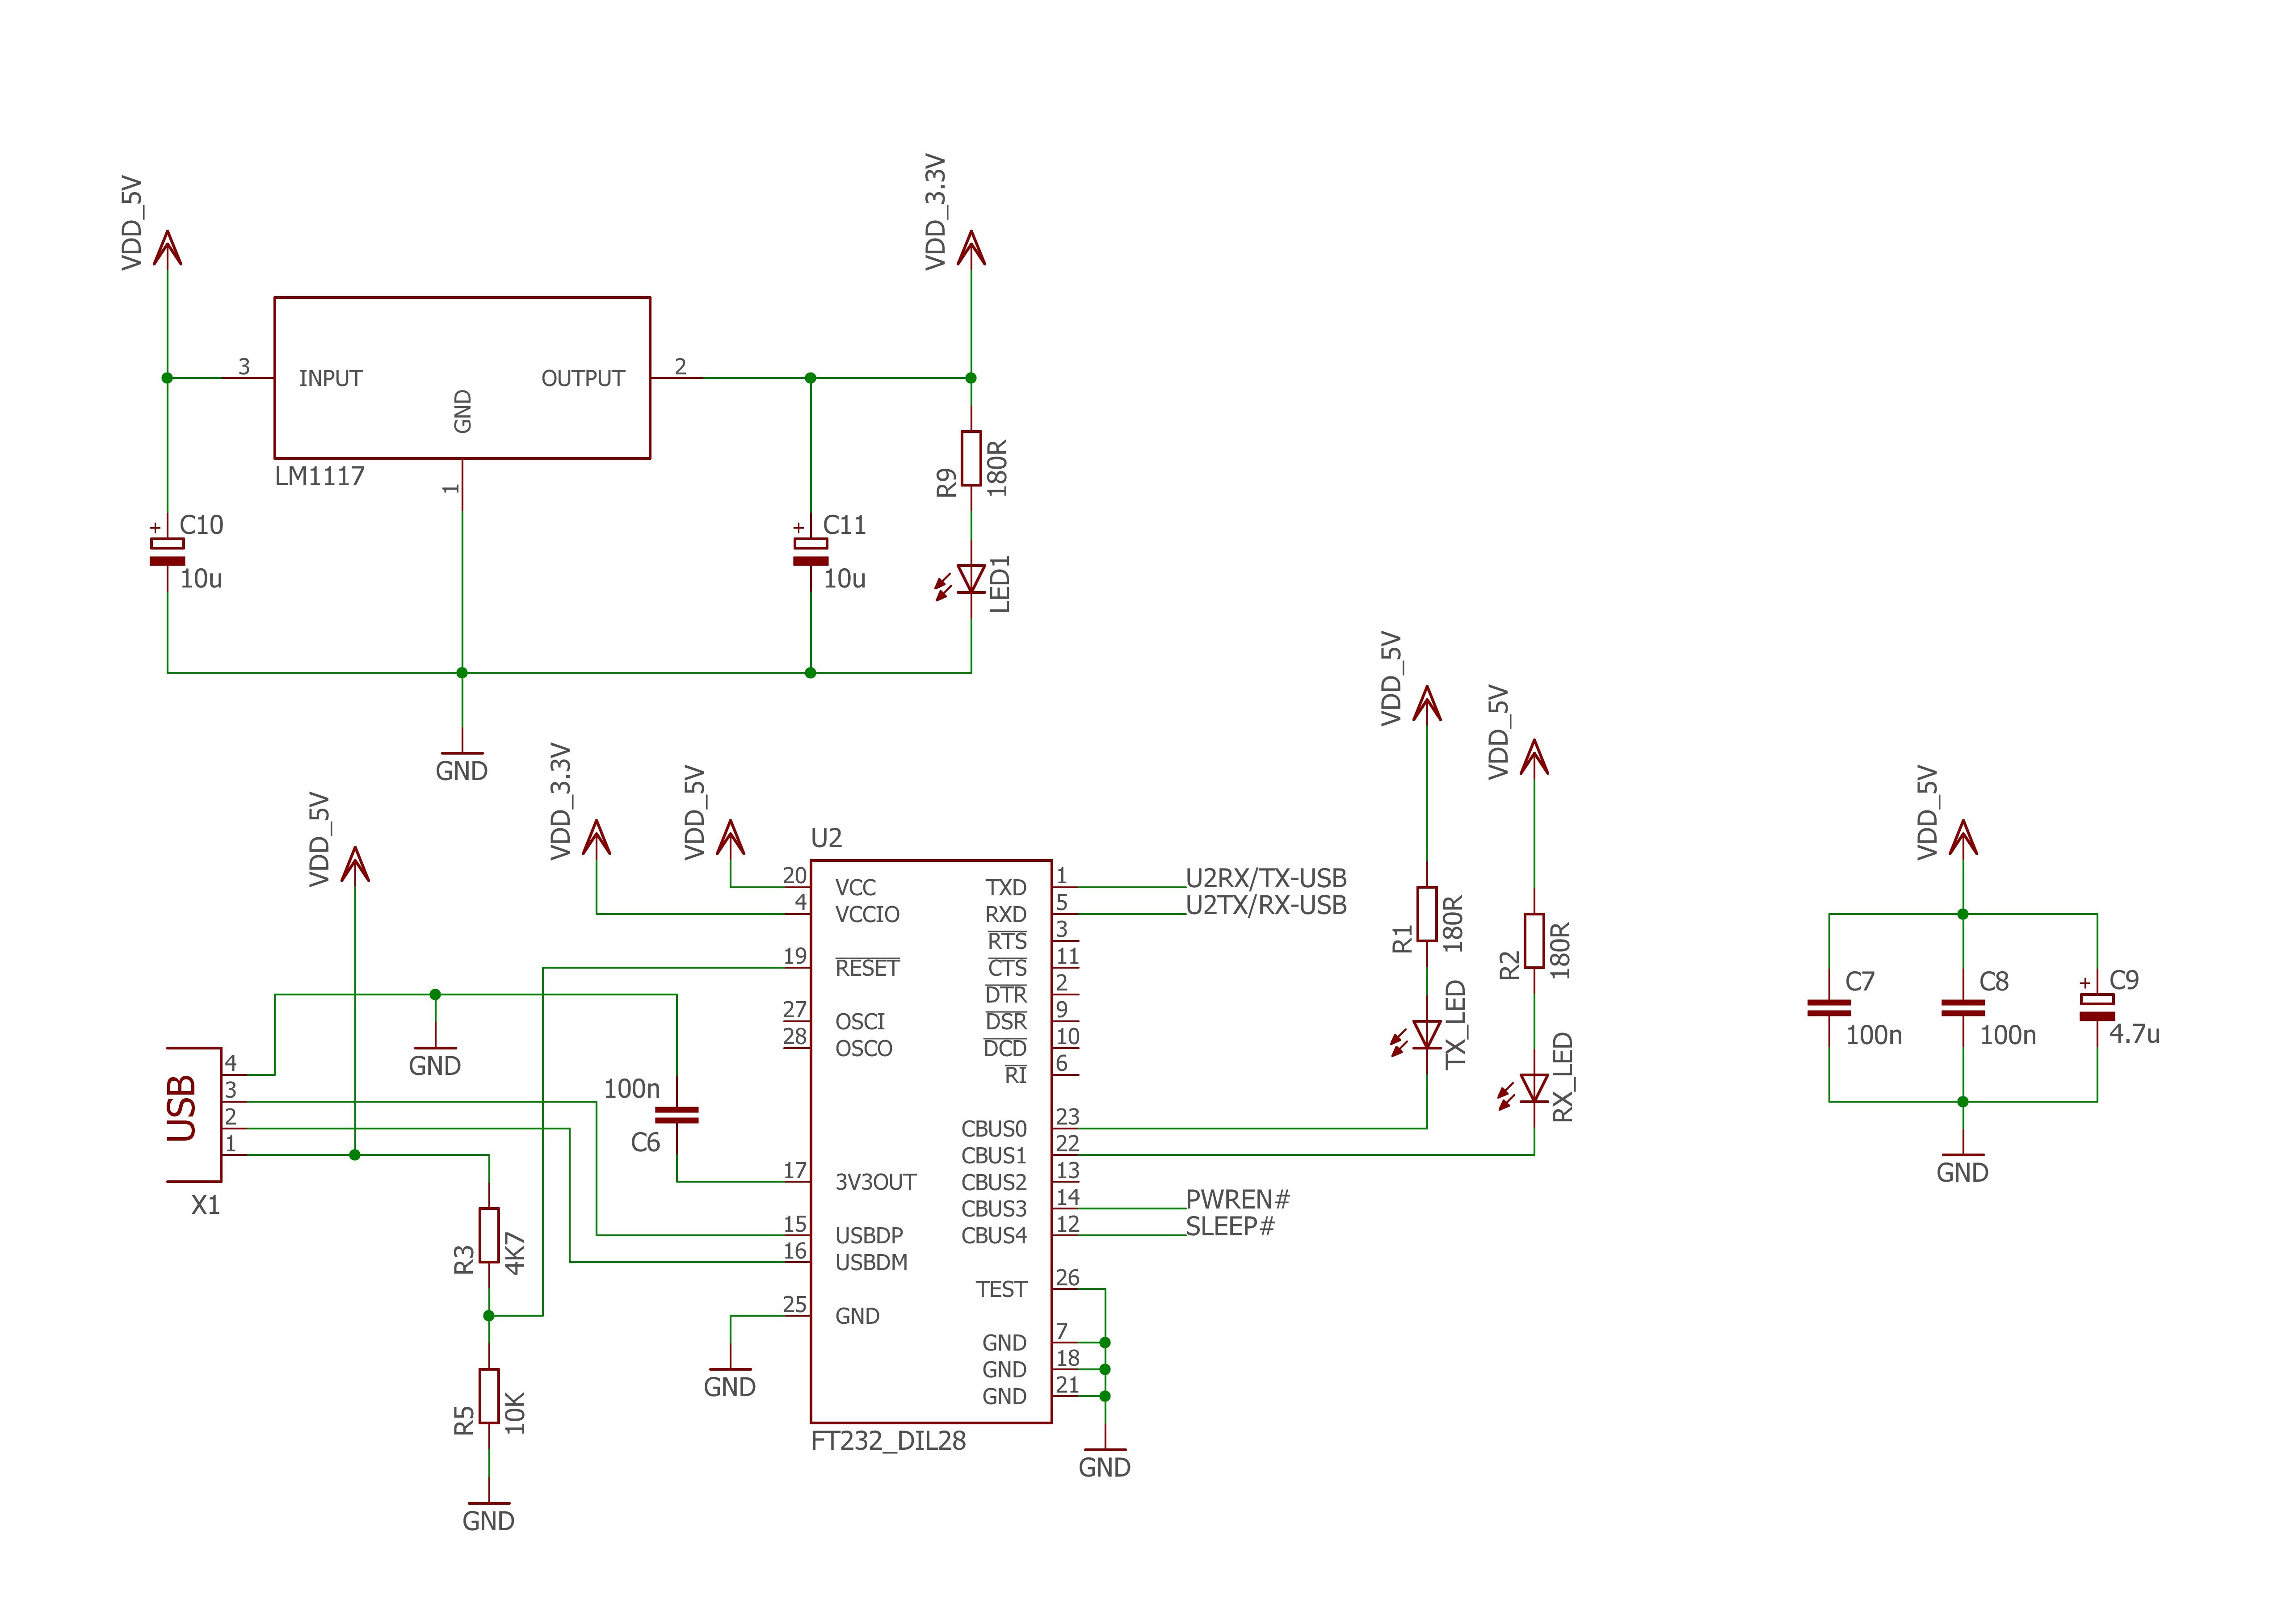Viewport: 2282px width, 1624px height.
Task: Select the R3 resistor symbol
Action: (489, 1235)
